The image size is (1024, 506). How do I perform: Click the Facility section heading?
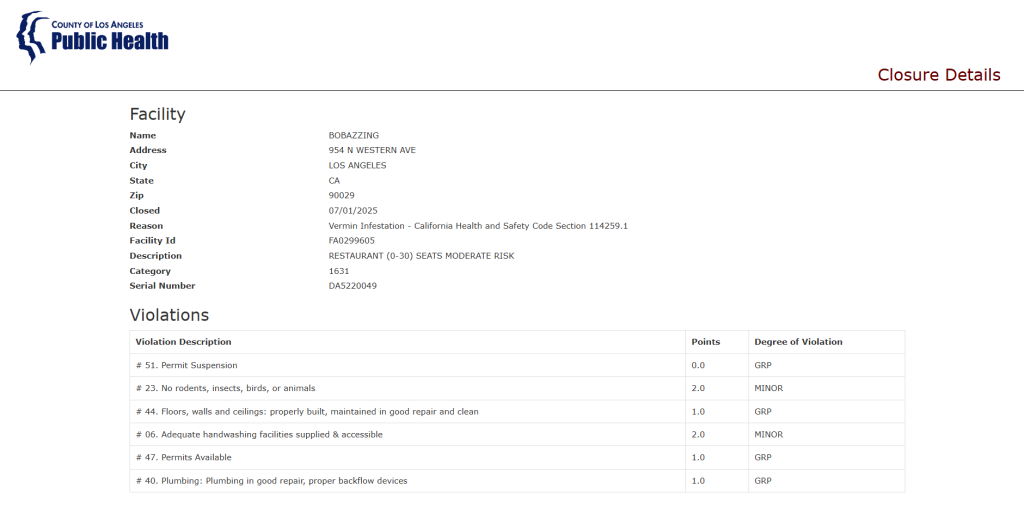click(157, 114)
